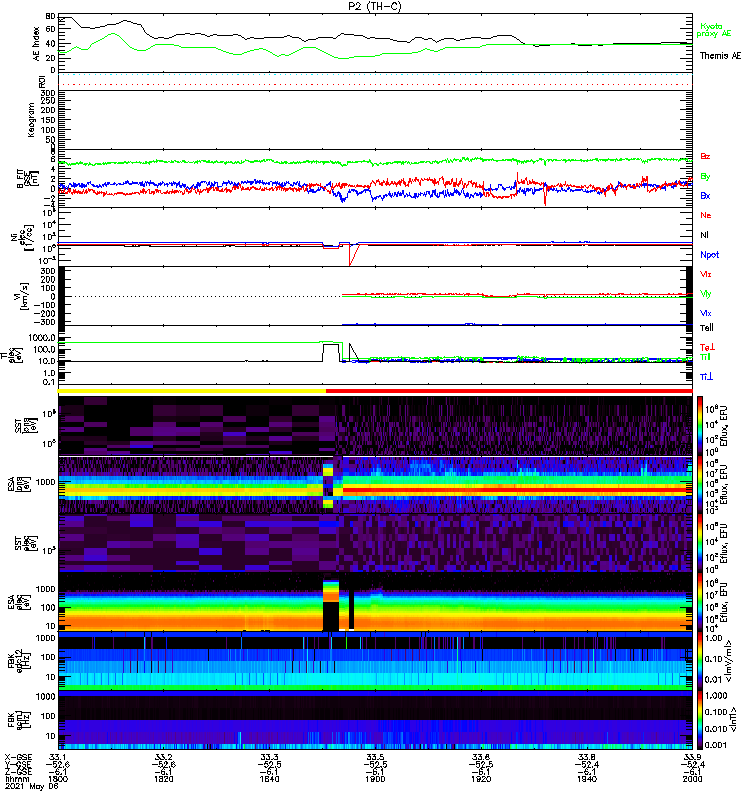Image resolution: width=750 pixels, height=800 pixels.
Task: Click the 'FBK edc12 [Hz]' axis label
Action: pyautogui.click(x=19, y=661)
